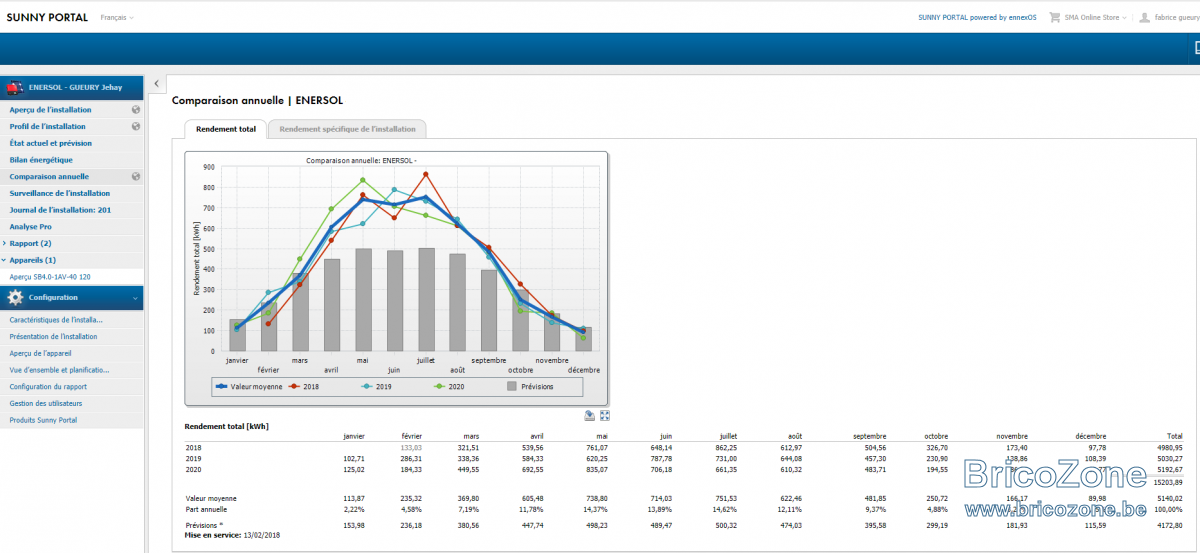Click the globe icon beside Comparaison annuelle
This screenshot has height=553, width=1200.
tap(136, 177)
